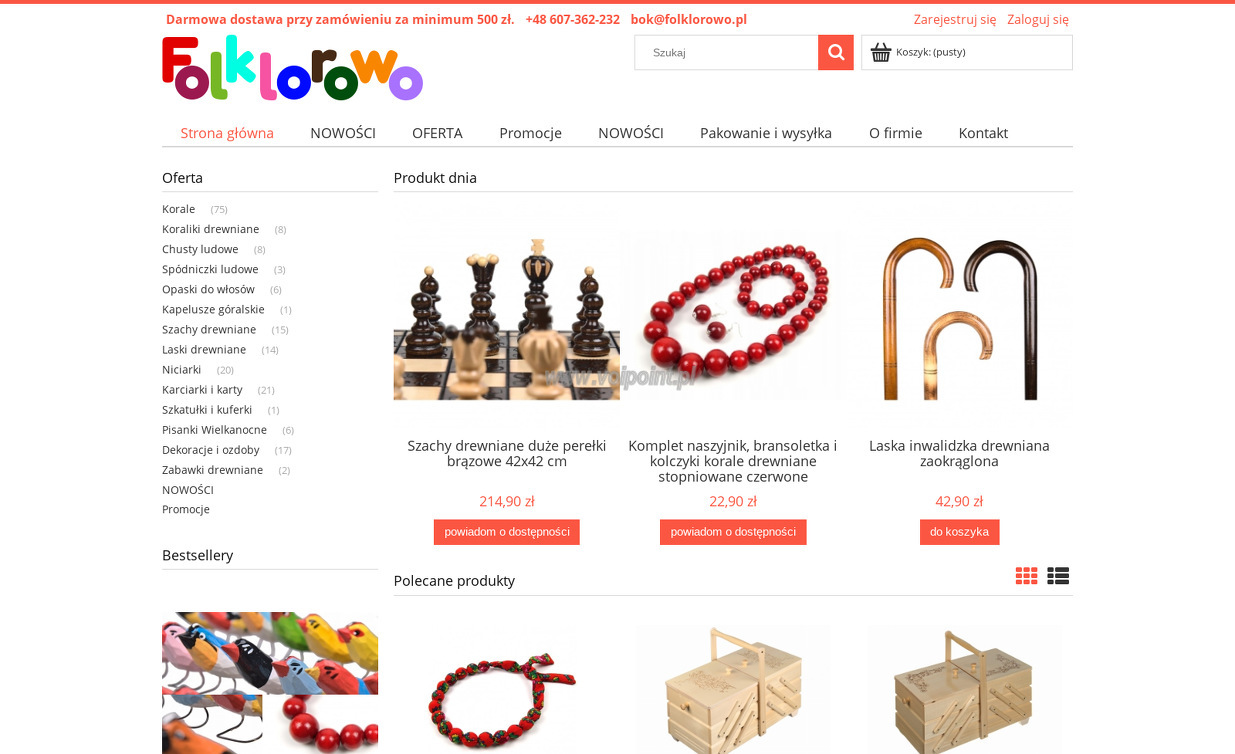
Task: Click powiadom o dostępności for chess set
Action: [506, 532]
